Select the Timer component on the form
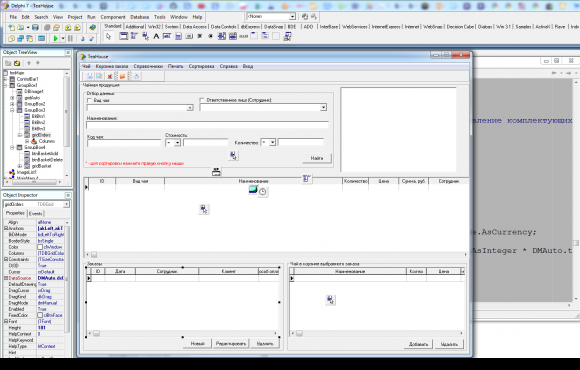This screenshot has width=580, height=370. click(263, 192)
